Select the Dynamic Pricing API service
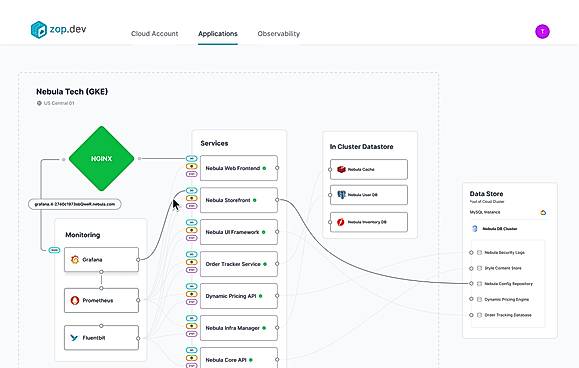The image size is (579, 368). pyautogui.click(x=239, y=296)
